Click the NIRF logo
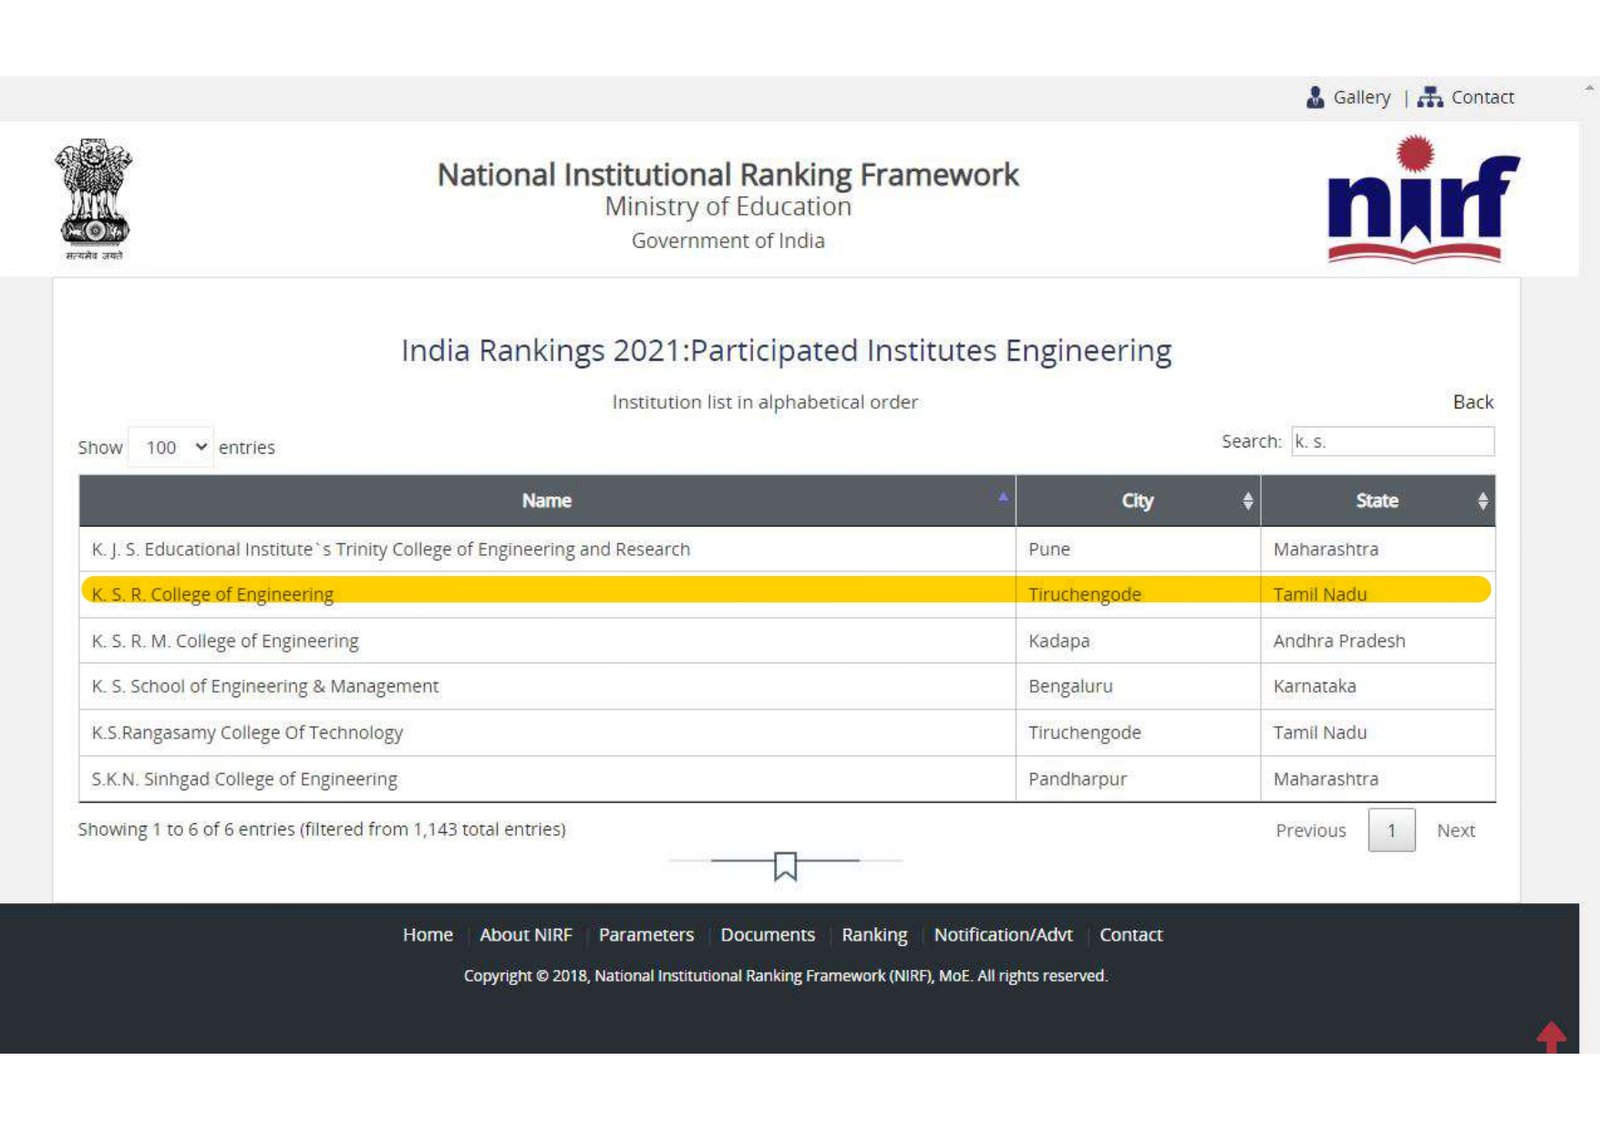Screen dimensions: 1600x1130 1421,200
